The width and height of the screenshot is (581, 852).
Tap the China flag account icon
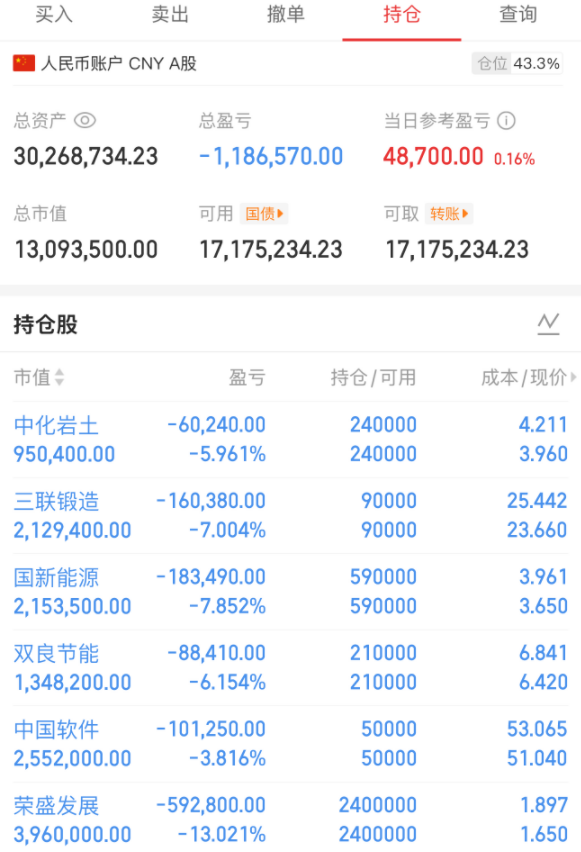coord(24,63)
